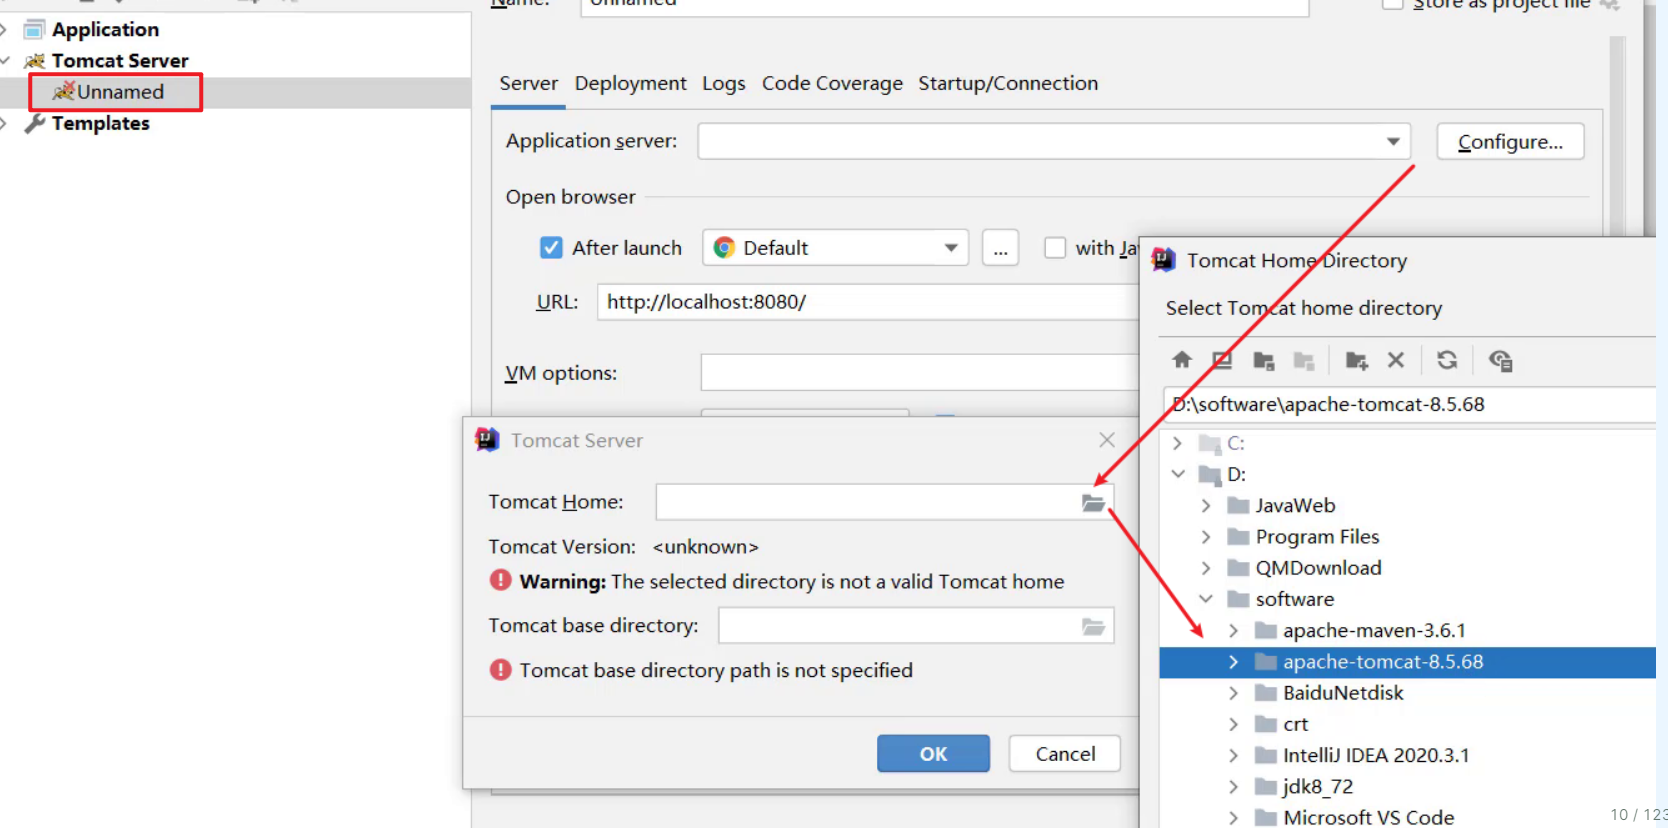Open the Logs tab

point(724,83)
